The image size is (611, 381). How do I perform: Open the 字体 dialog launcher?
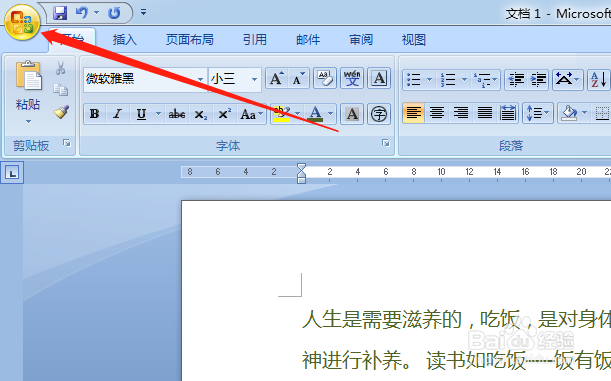click(x=386, y=143)
